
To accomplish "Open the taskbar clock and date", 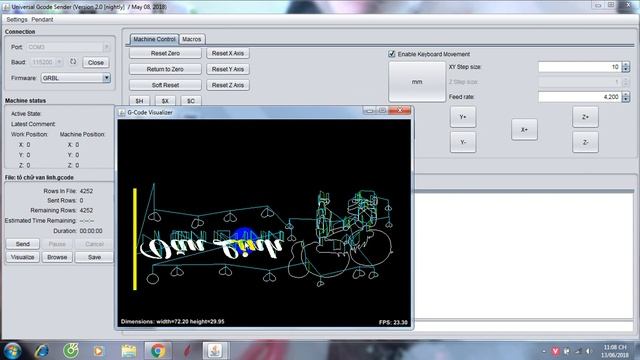I will click(615, 351).
